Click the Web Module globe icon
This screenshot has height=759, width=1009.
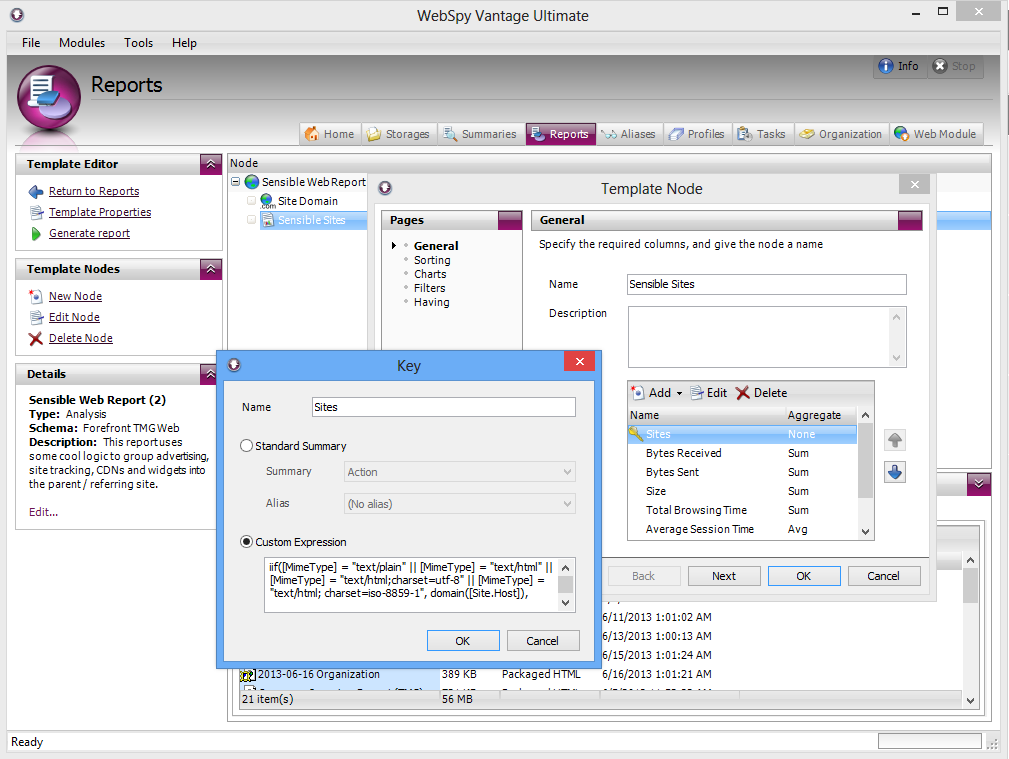(902, 134)
